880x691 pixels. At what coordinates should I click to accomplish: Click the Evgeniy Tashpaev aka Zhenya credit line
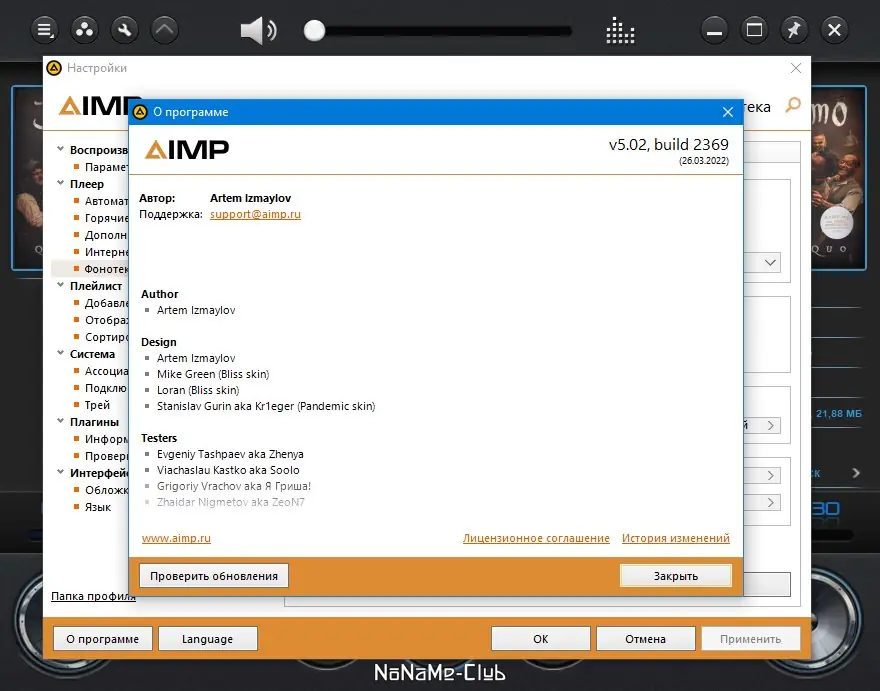(230, 454)
